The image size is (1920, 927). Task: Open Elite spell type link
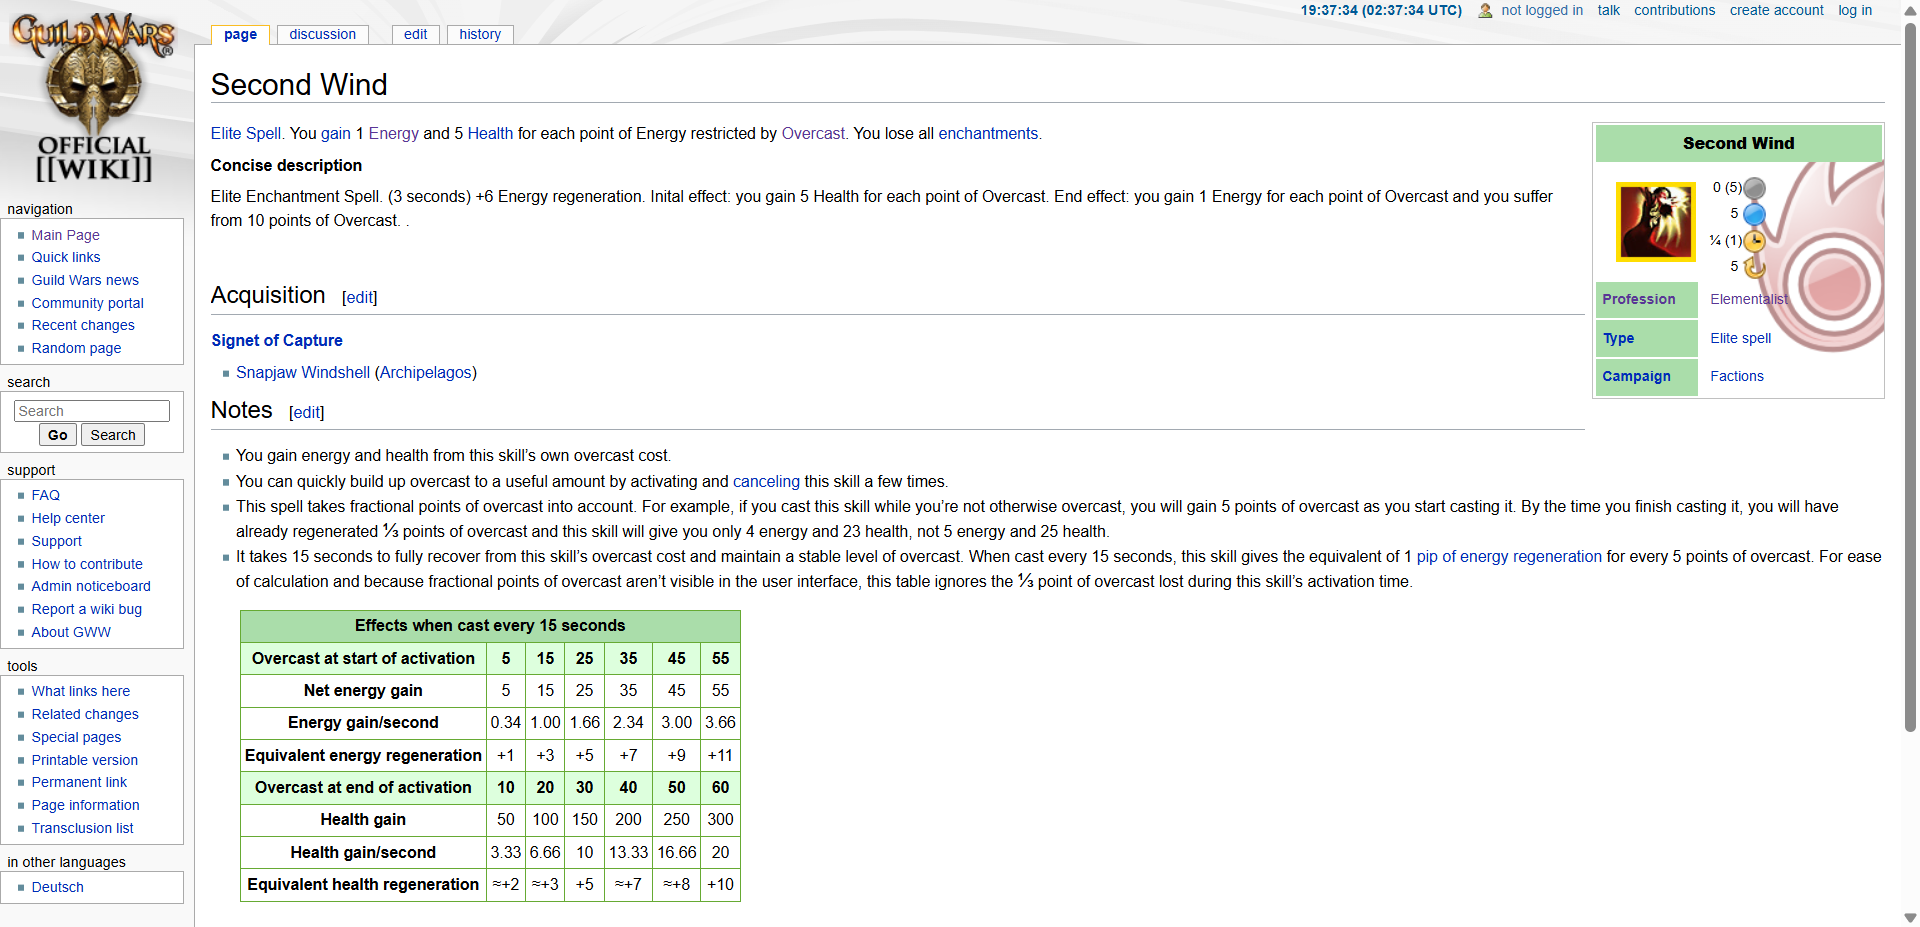[x=1740, y=338]
